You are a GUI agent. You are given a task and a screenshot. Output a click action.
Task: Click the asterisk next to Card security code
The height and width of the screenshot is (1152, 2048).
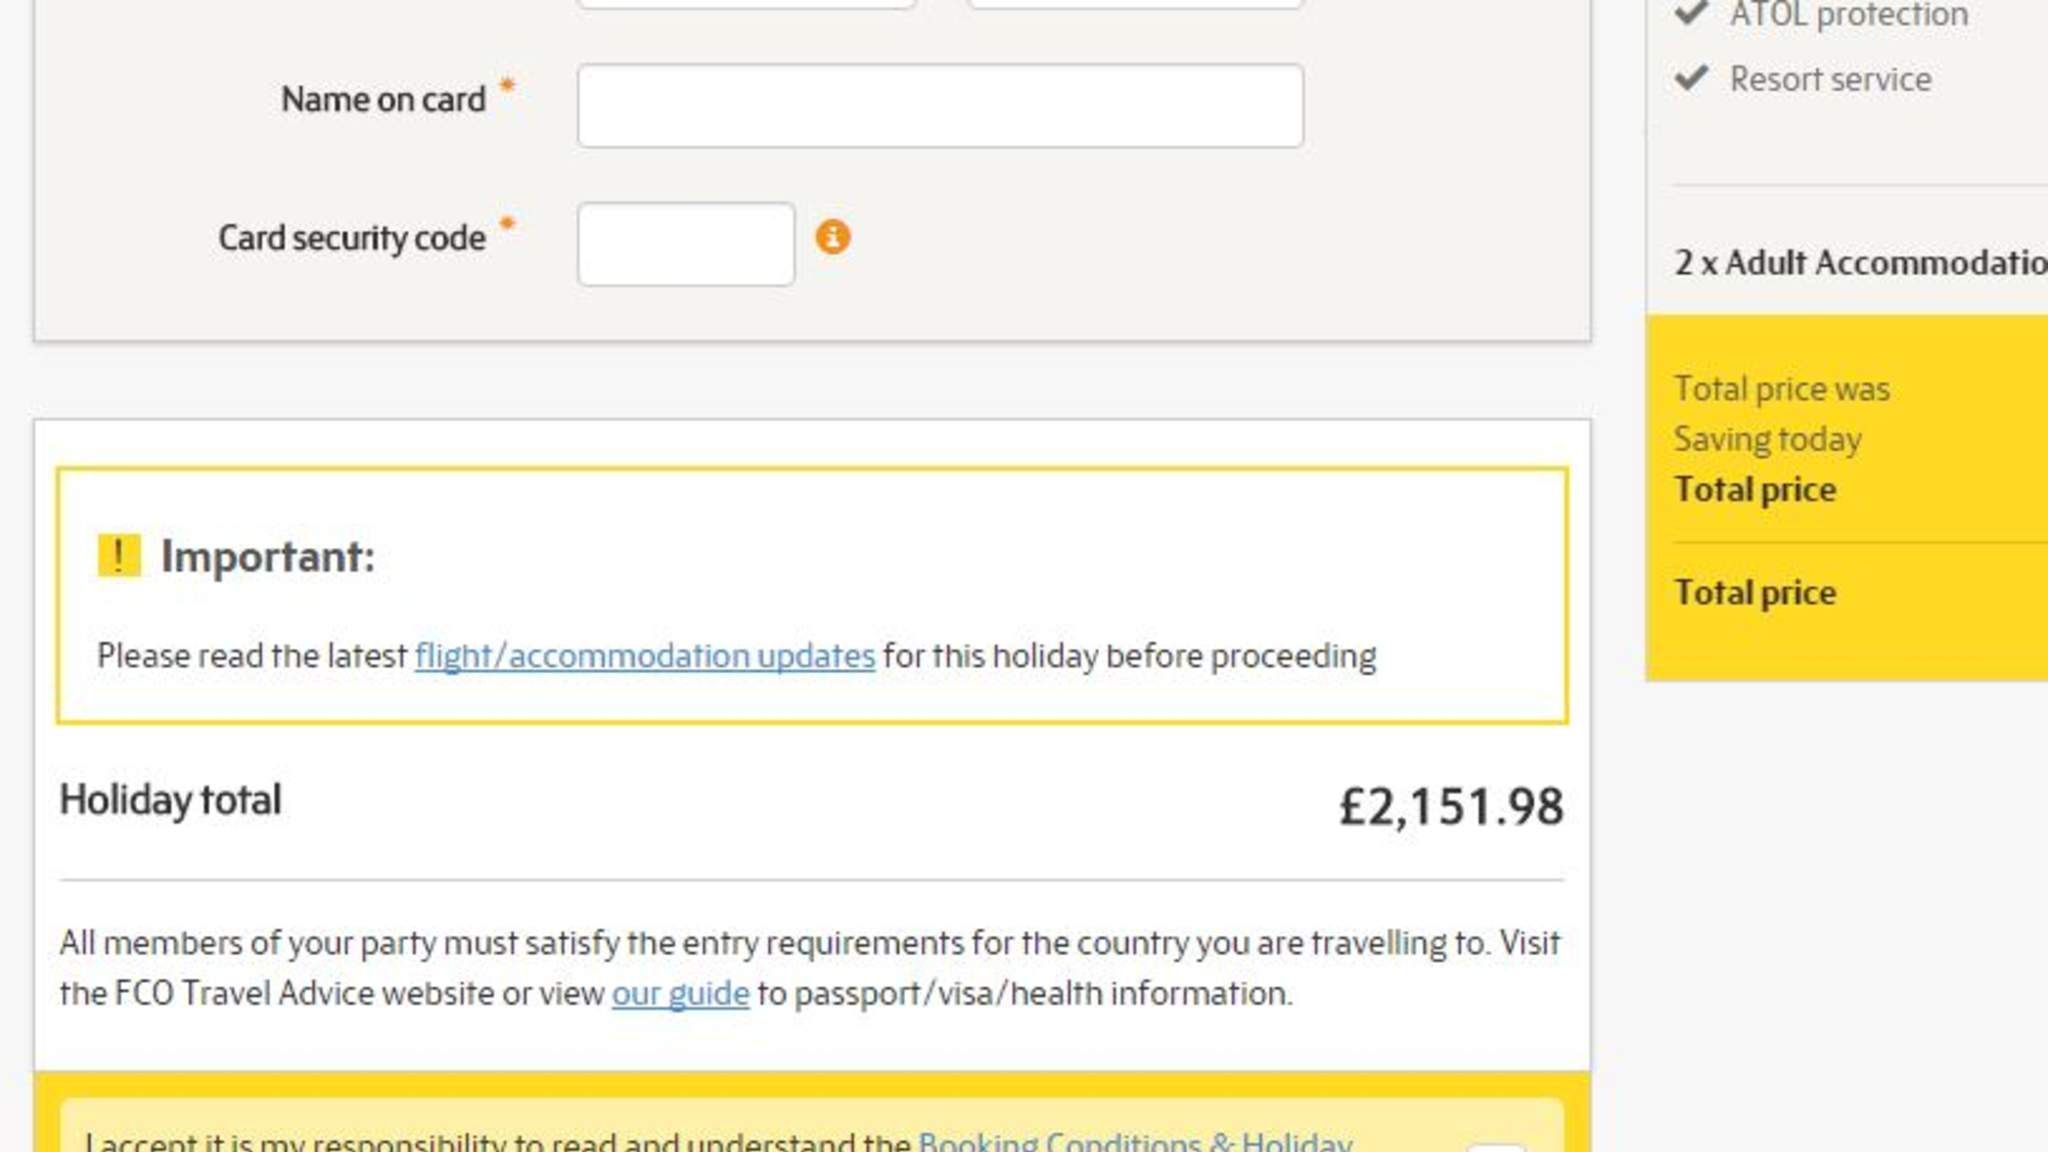pos(507,224)
